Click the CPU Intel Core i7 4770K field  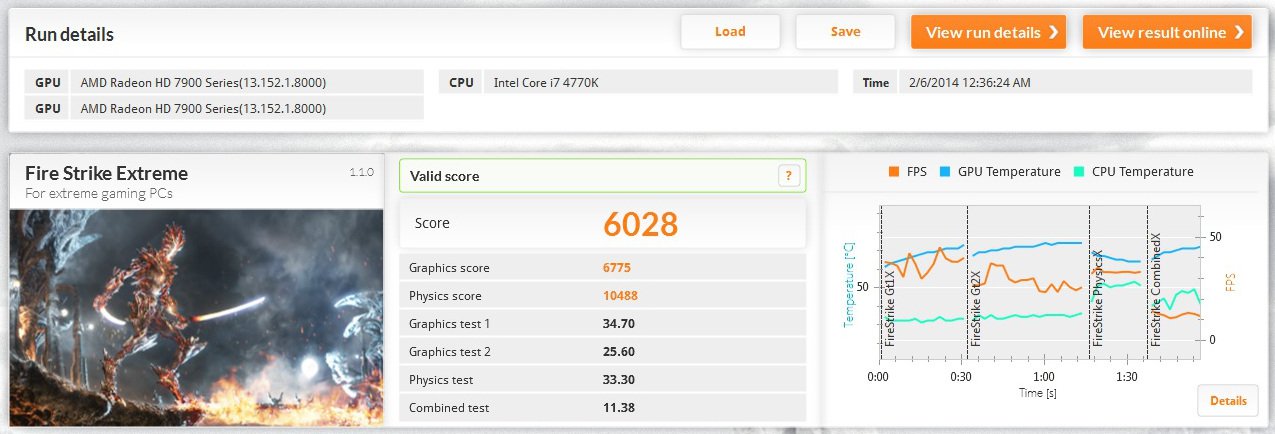coord(660,82)
